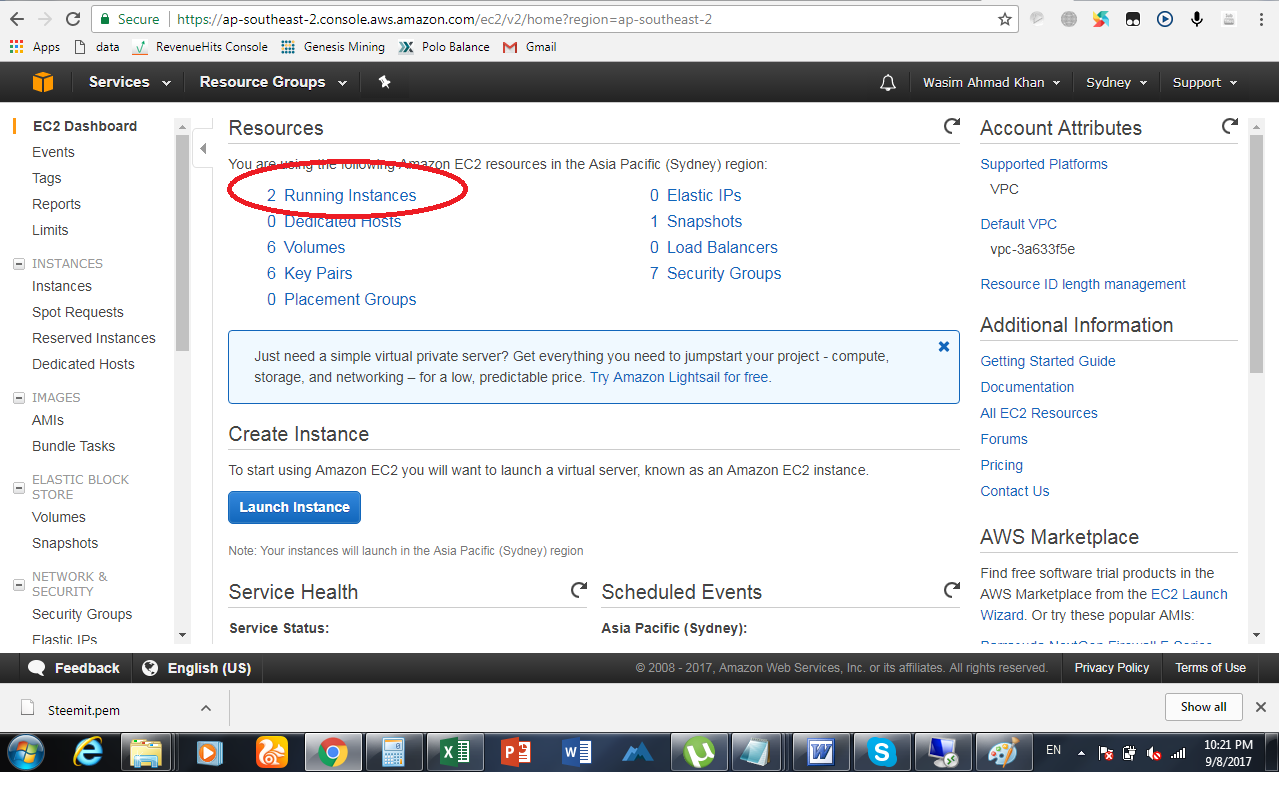Click Try Amazon Lightsail for free

pos(680,378)
